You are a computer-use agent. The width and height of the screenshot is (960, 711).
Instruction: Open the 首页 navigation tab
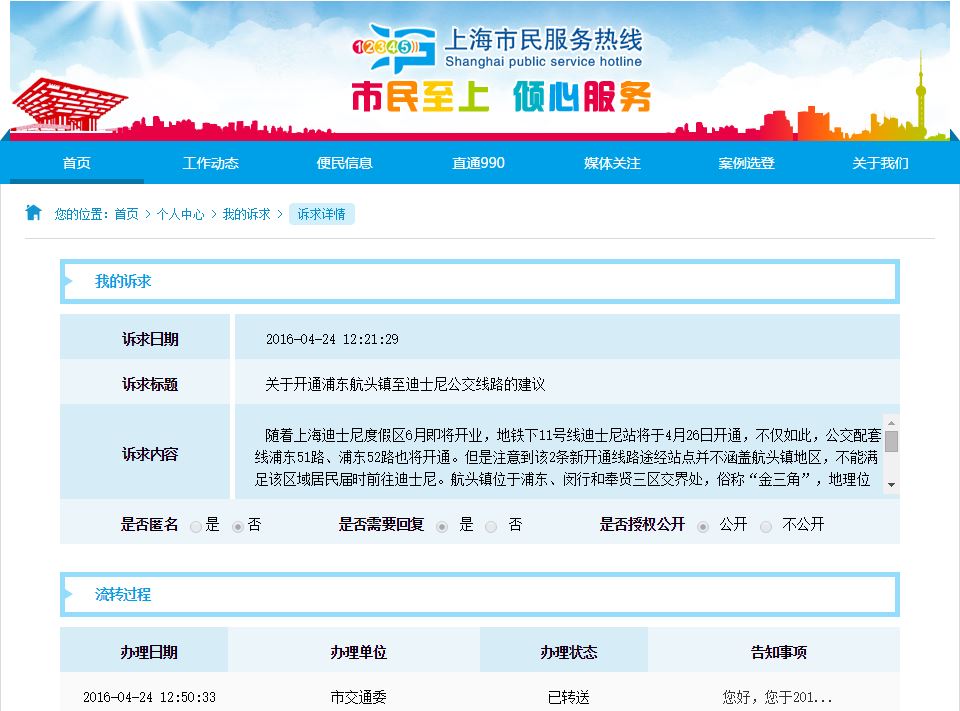tap(77, 163)
